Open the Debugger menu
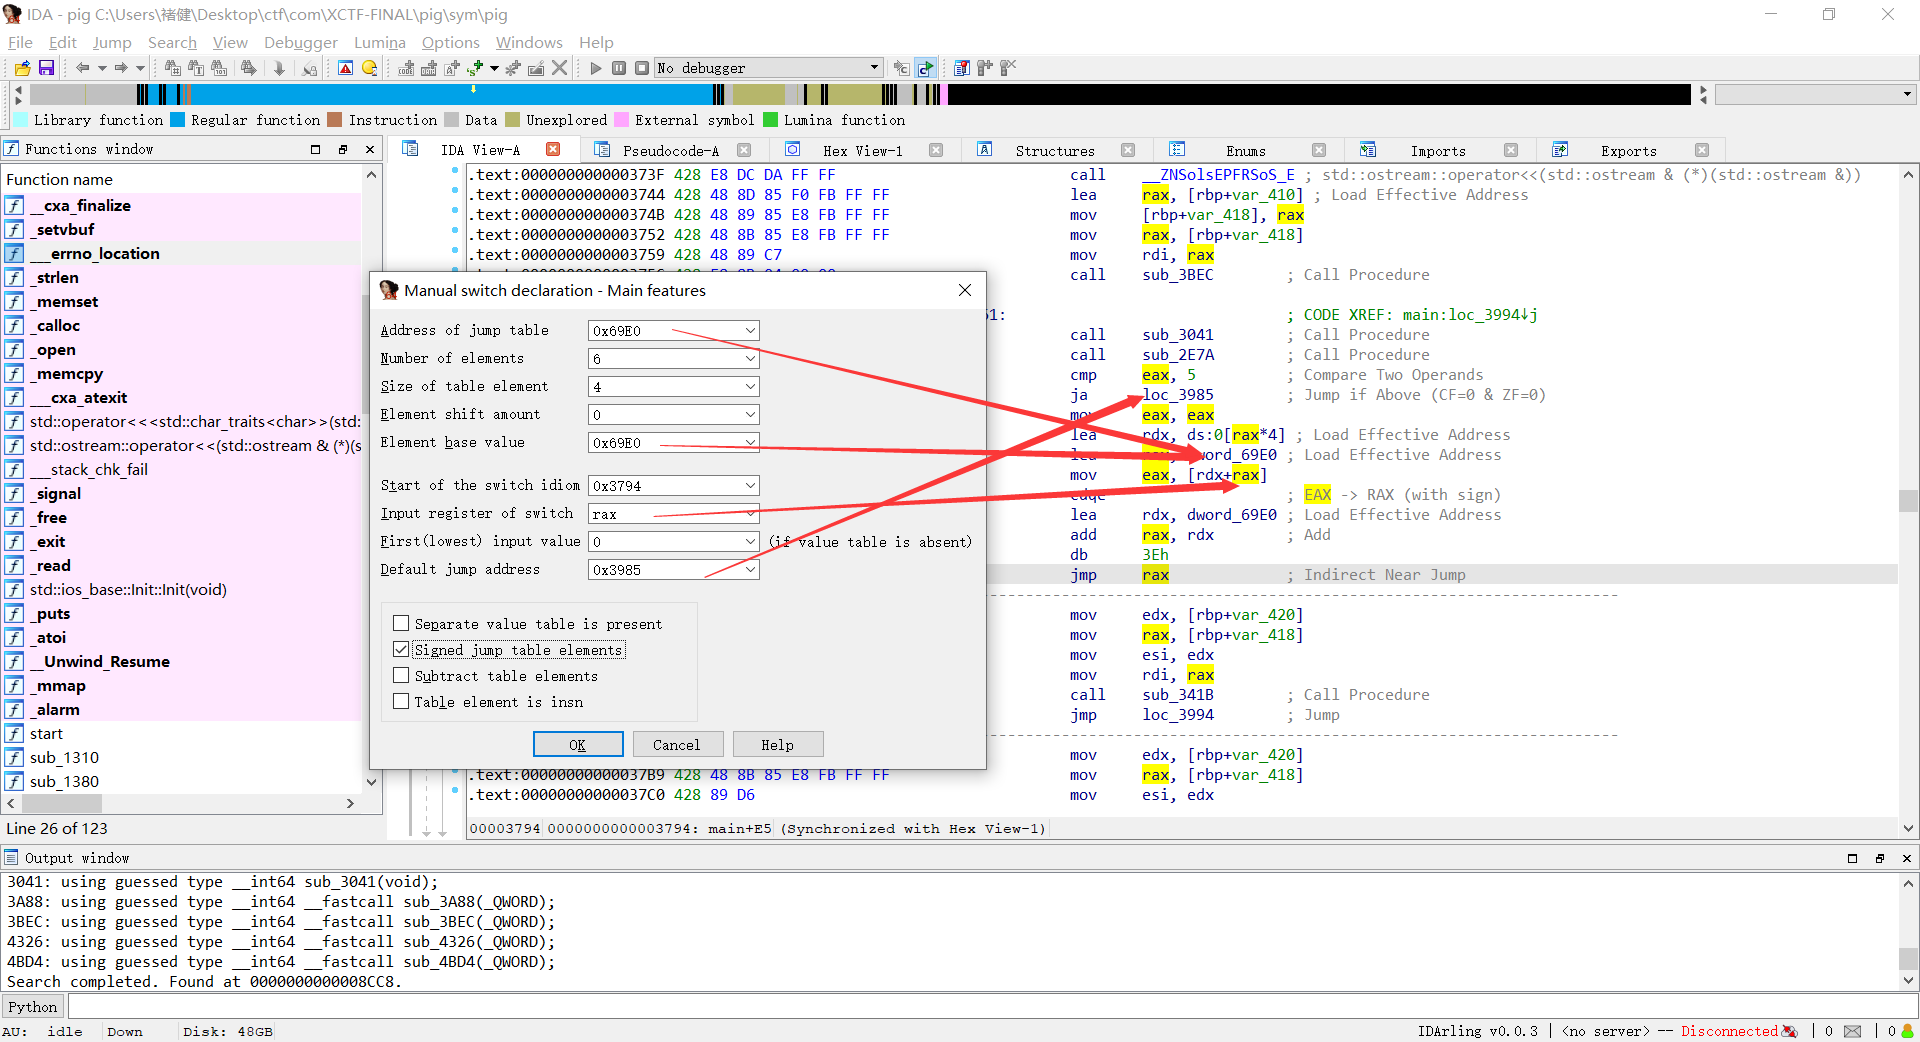Image resolution: width=1920 pixels, height=1042 pixels. (x=300, y=42)
